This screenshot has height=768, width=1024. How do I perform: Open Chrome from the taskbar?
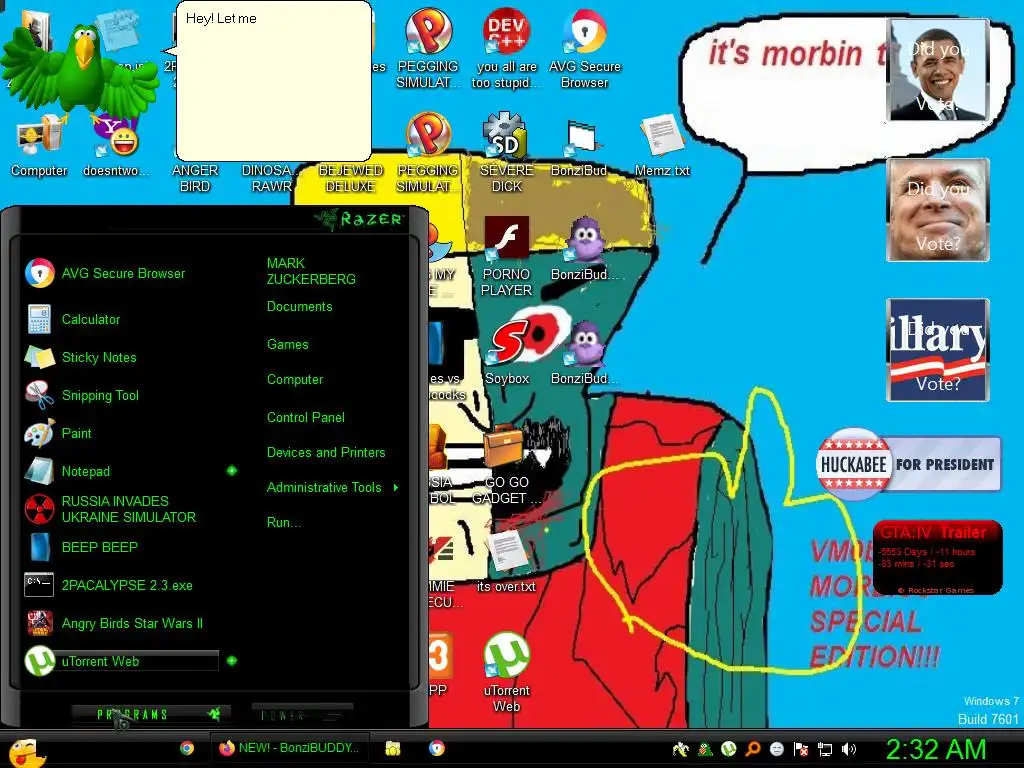pyautogui.click(x=187, y=748)
